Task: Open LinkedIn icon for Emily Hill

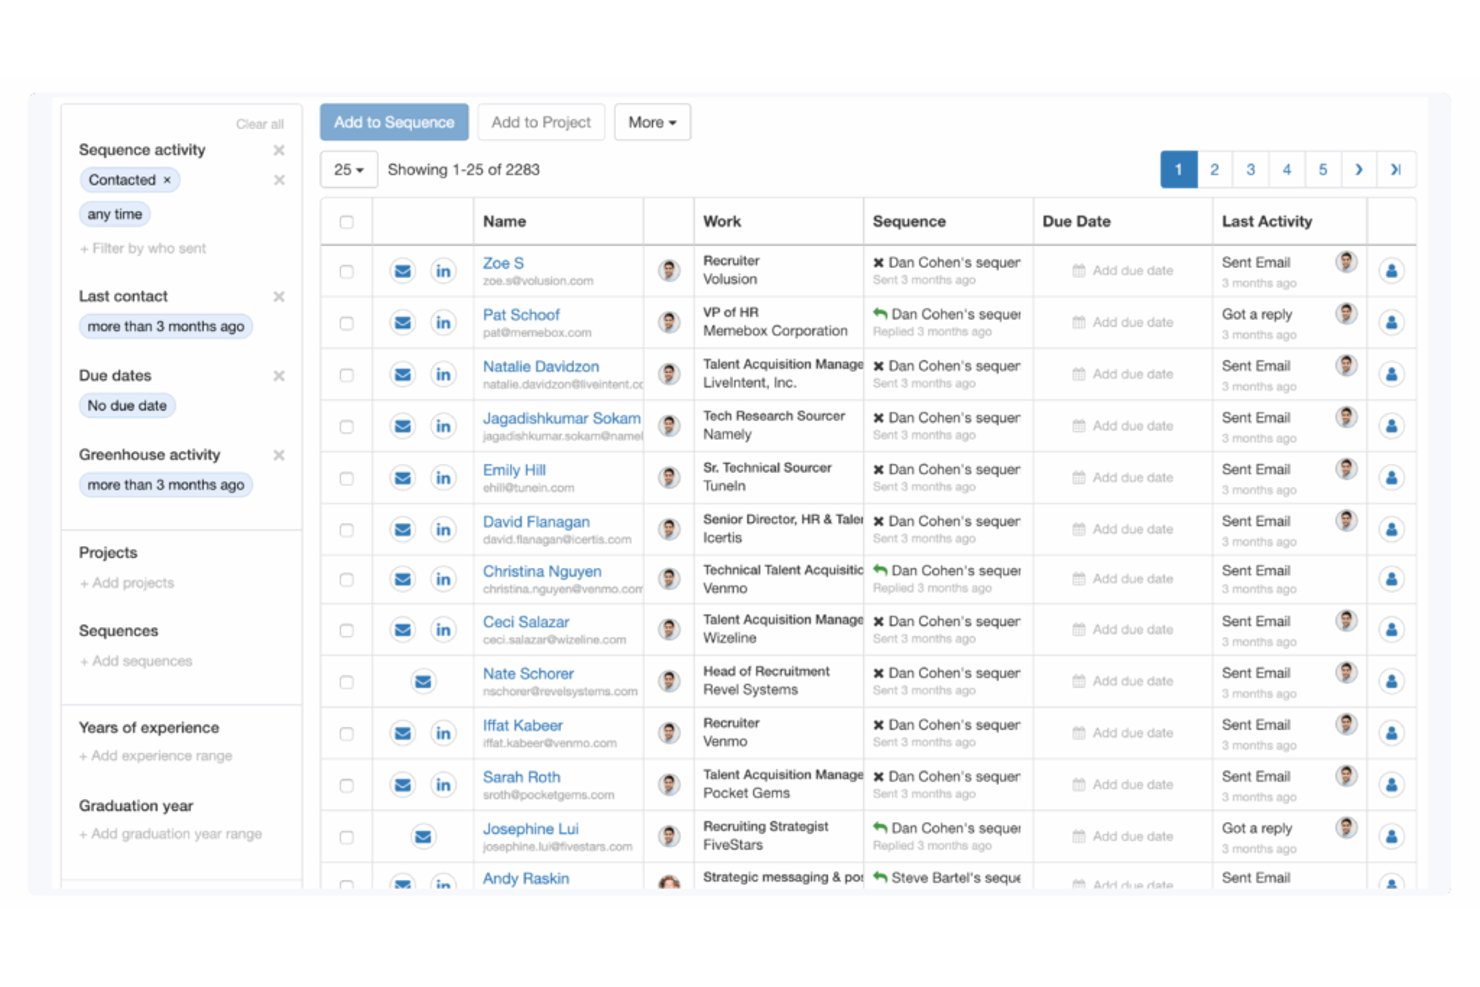Action: click(443, 478)
